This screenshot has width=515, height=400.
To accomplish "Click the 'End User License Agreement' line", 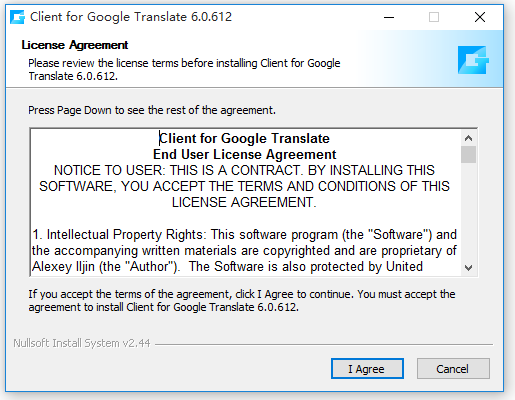I will point(244,154).
